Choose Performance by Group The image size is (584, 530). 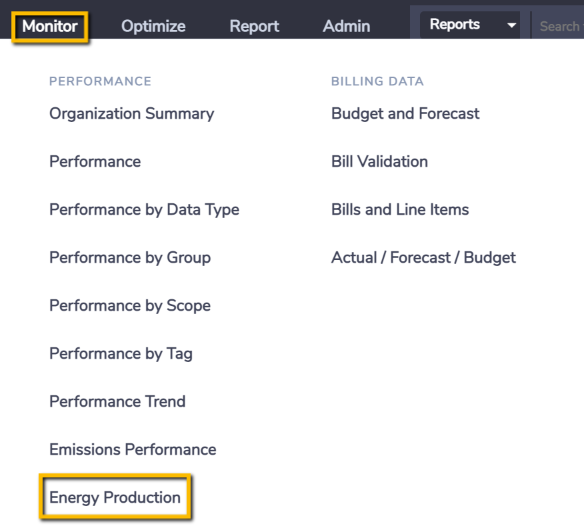130,258
